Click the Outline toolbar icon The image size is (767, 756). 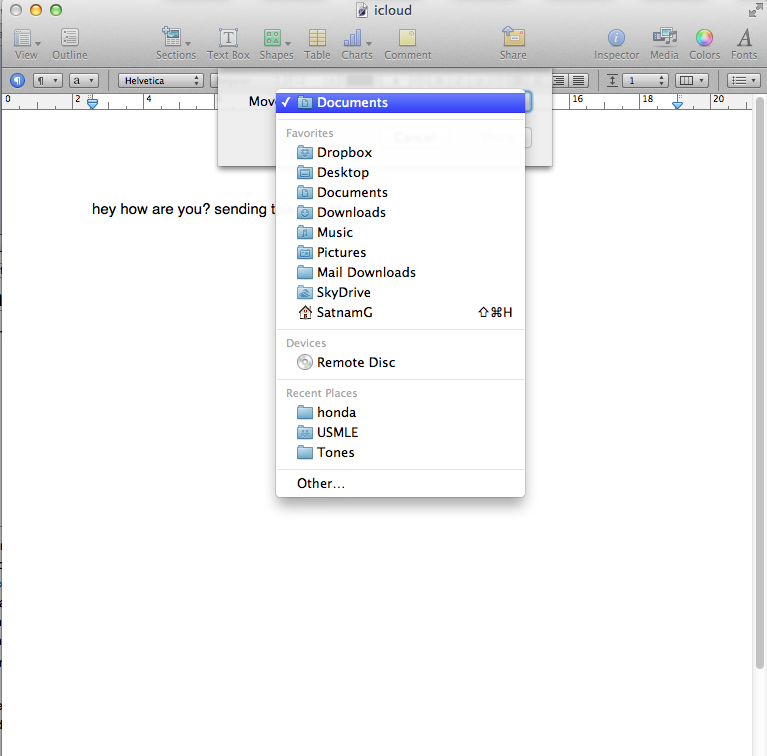click(x=69, y=43)
